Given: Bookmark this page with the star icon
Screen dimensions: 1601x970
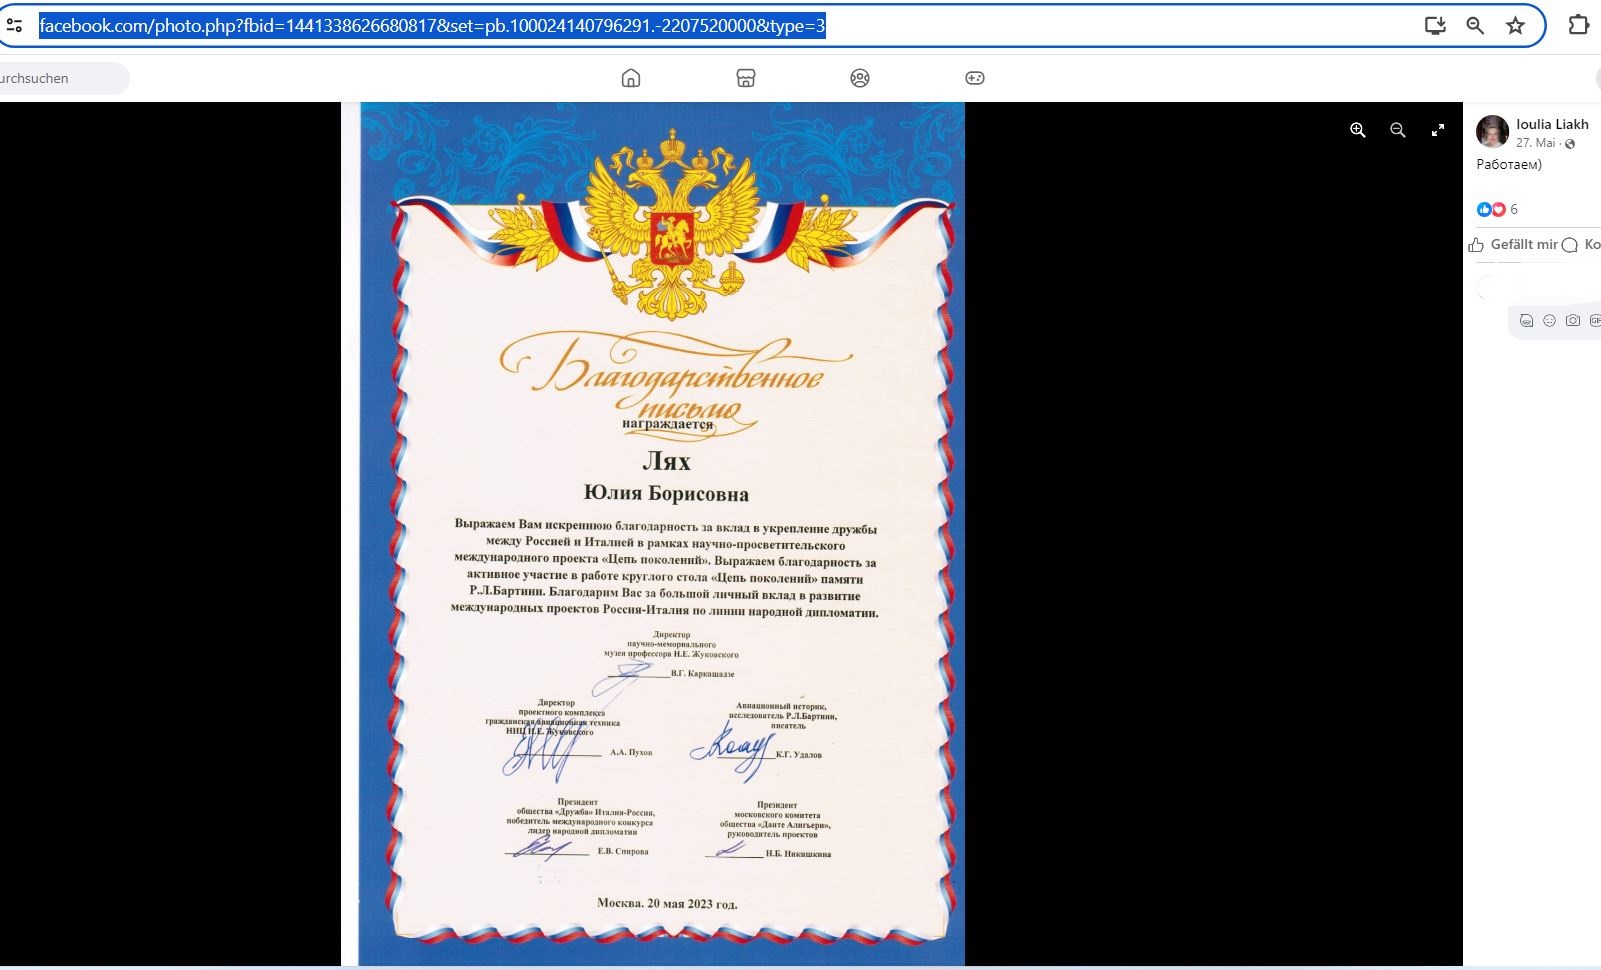Looking at the screenshot, I should point(1515,26).
